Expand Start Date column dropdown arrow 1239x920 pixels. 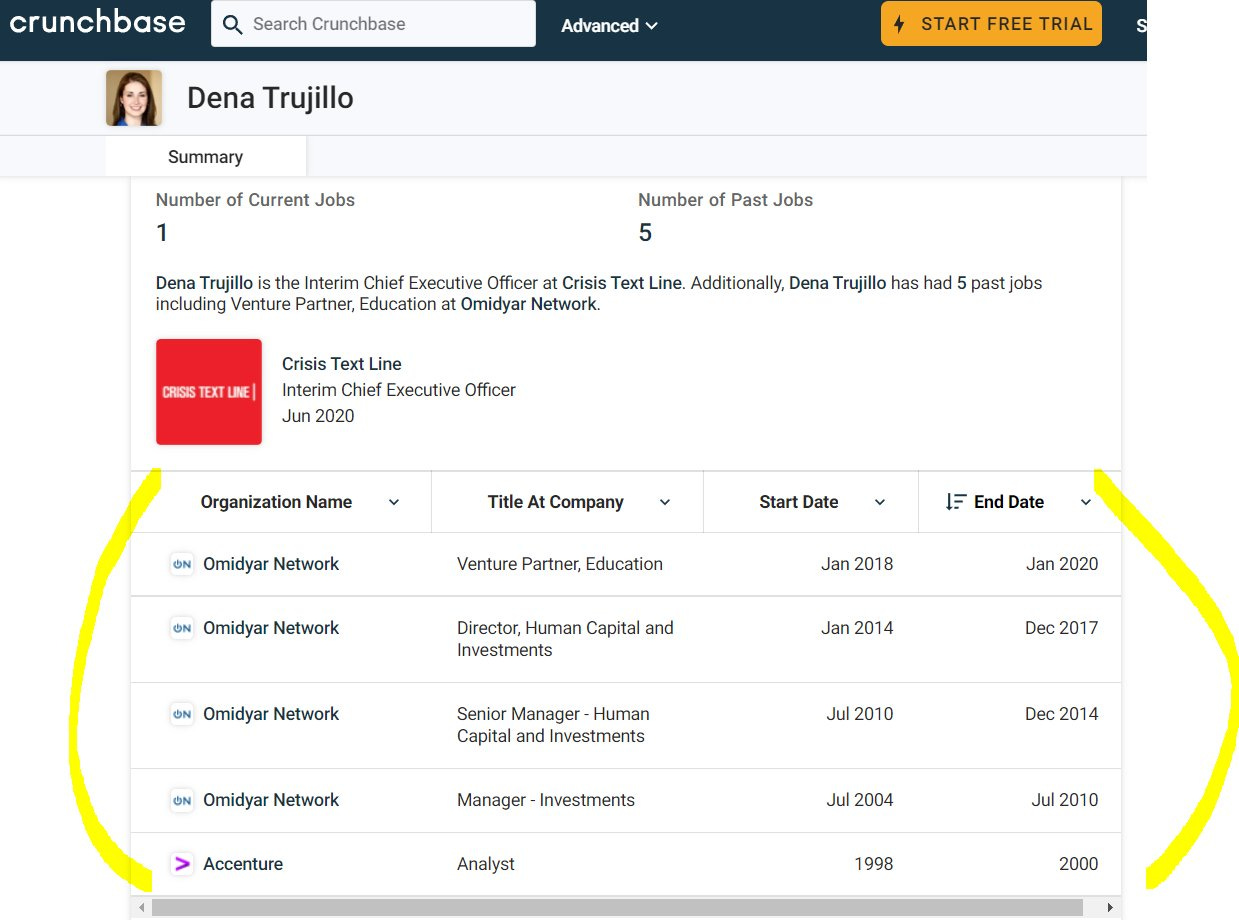click(x=880, y=502)
